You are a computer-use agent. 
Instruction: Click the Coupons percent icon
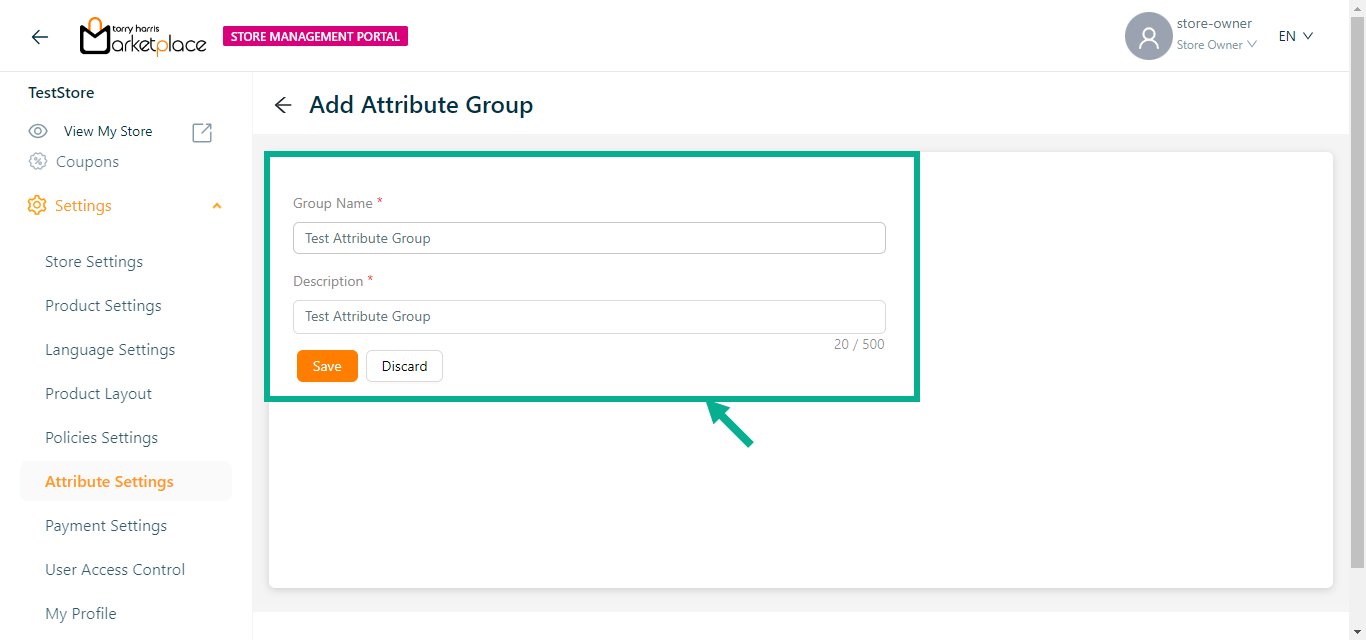tap(38, 161)
